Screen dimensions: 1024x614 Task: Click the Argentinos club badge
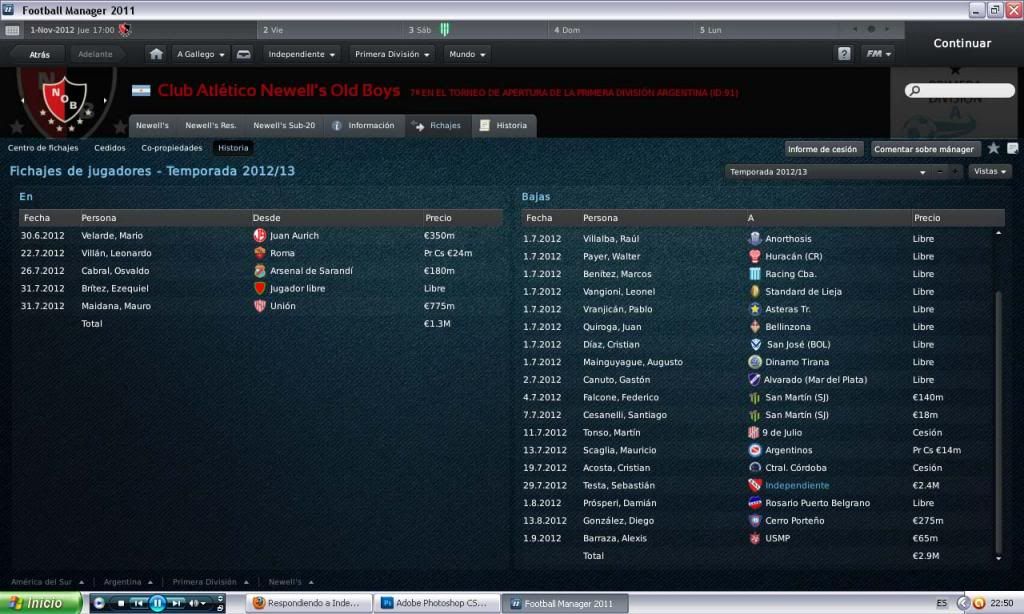tap(754, 451)
